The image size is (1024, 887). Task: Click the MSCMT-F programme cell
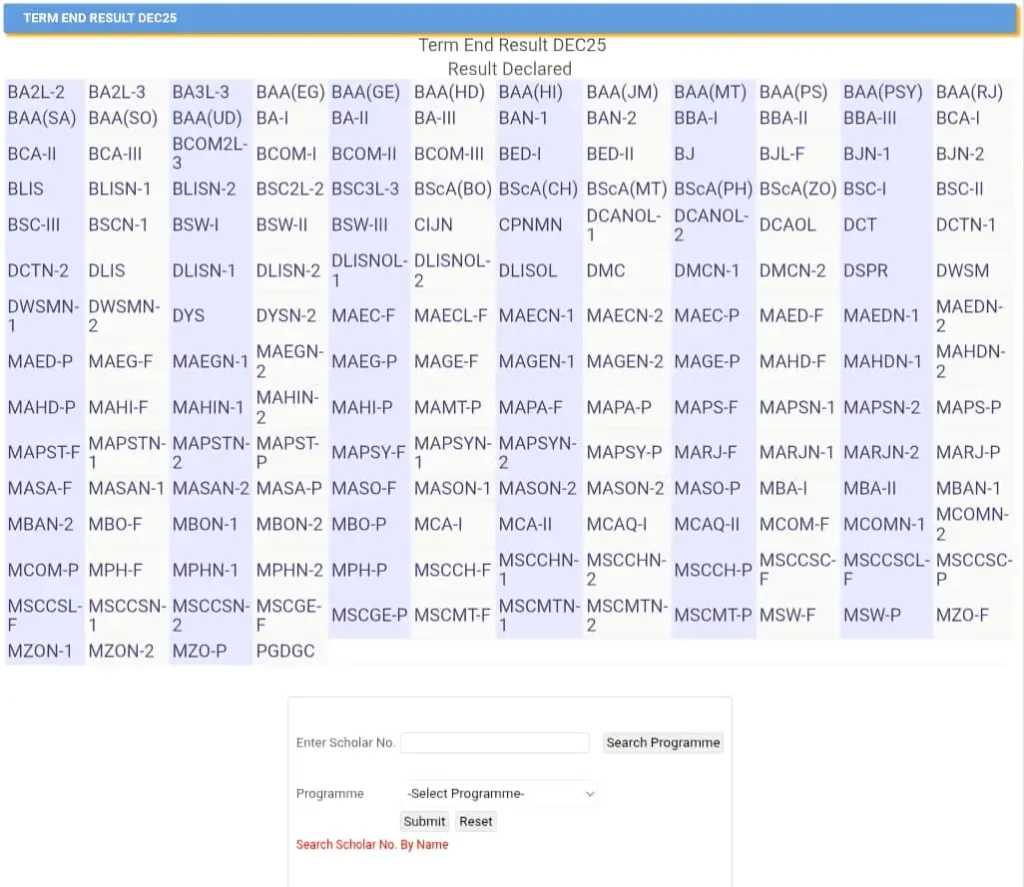pyautogui.click(x=452, y=615)
